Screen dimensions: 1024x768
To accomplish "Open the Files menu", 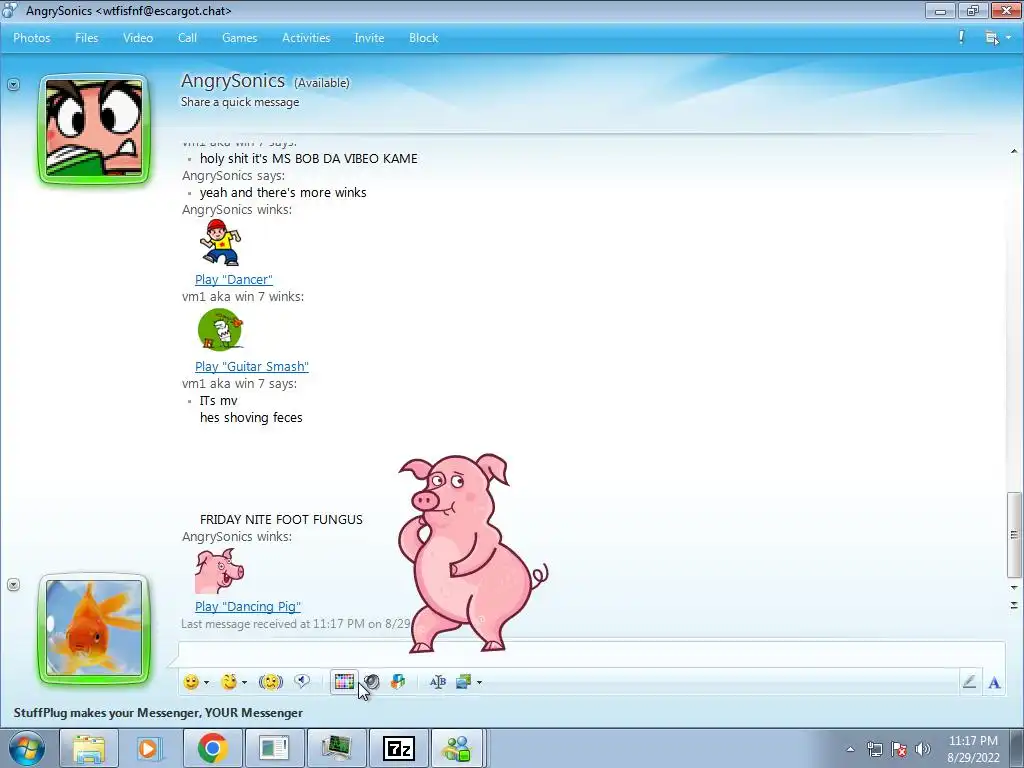I will click(x=86, y=38).
